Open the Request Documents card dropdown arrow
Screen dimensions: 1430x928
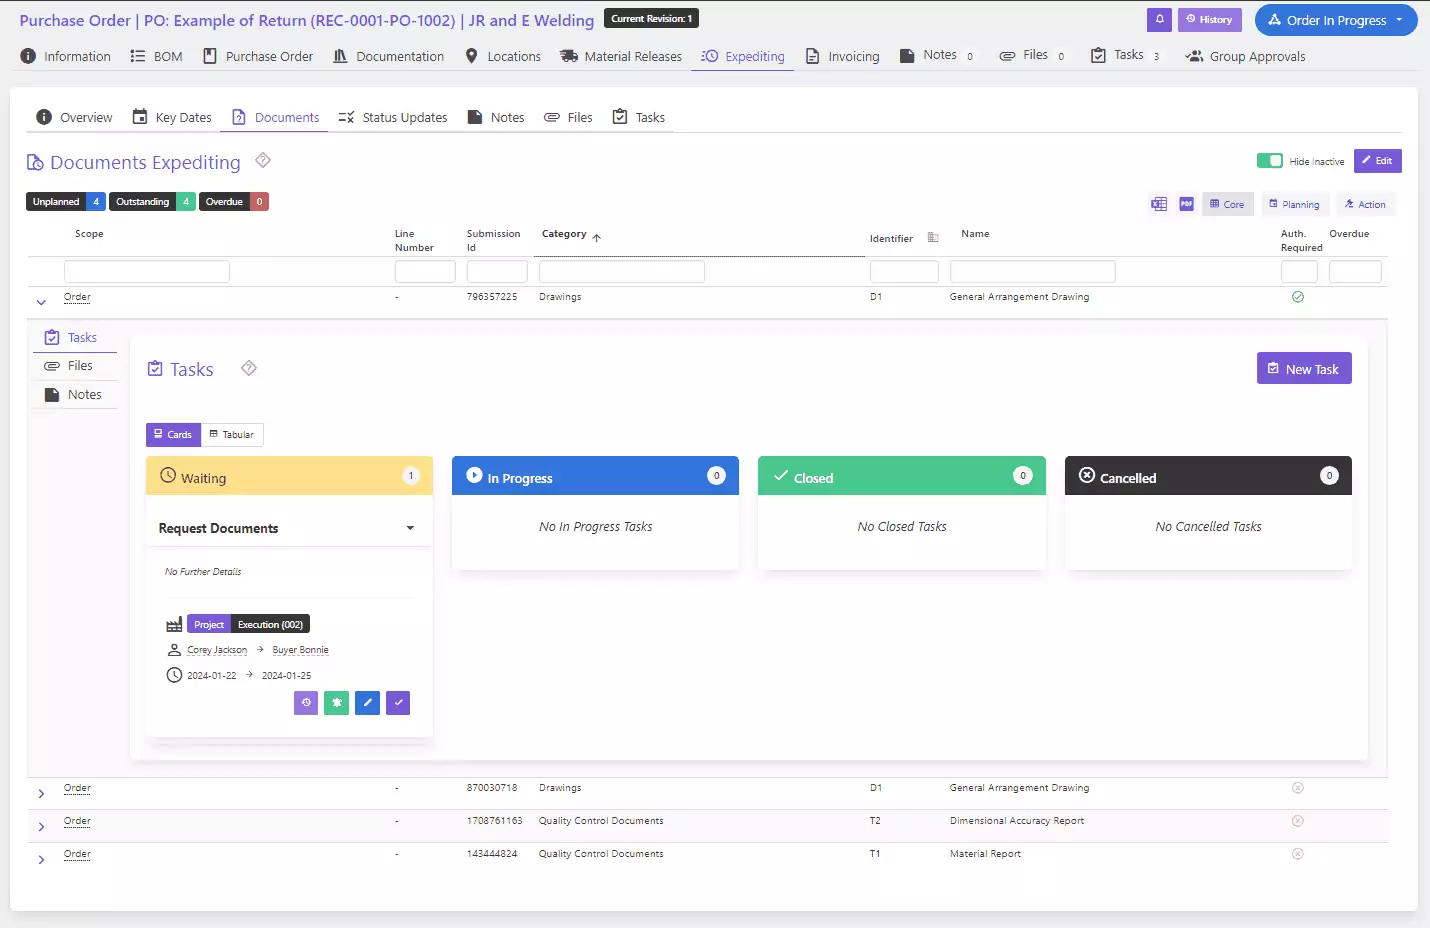coord(410,528)
